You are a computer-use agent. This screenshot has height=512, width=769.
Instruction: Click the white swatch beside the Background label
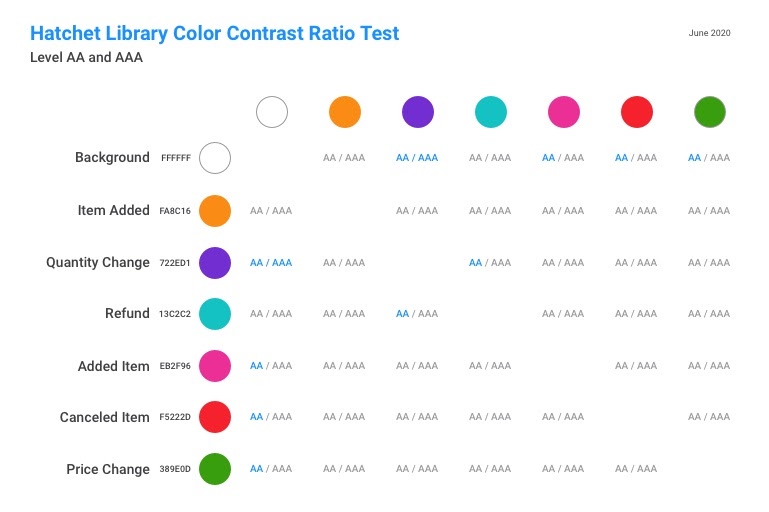215,158
